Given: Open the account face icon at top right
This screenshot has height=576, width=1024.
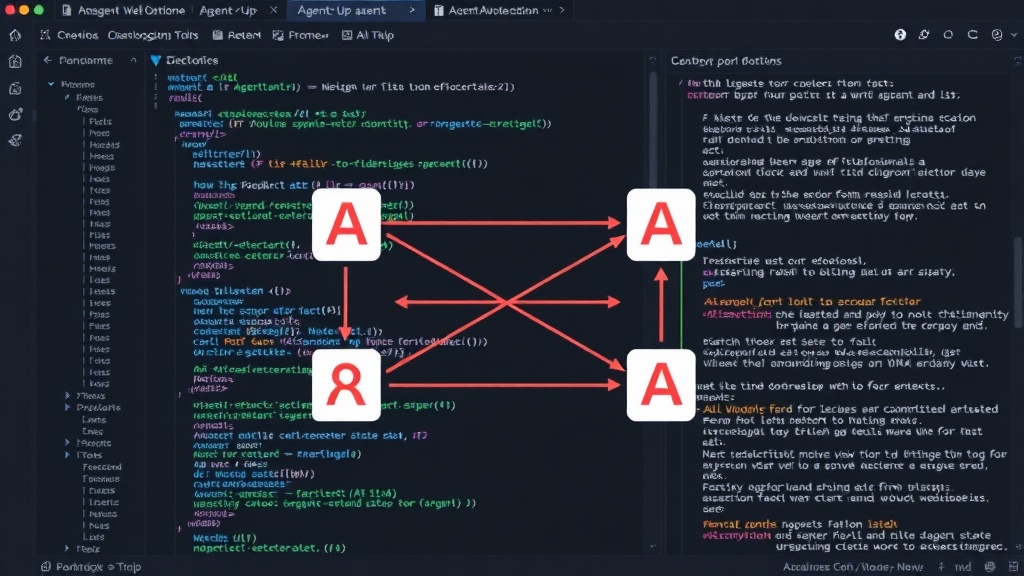Looking at the screenshot, I should click(x=997, y=35).
